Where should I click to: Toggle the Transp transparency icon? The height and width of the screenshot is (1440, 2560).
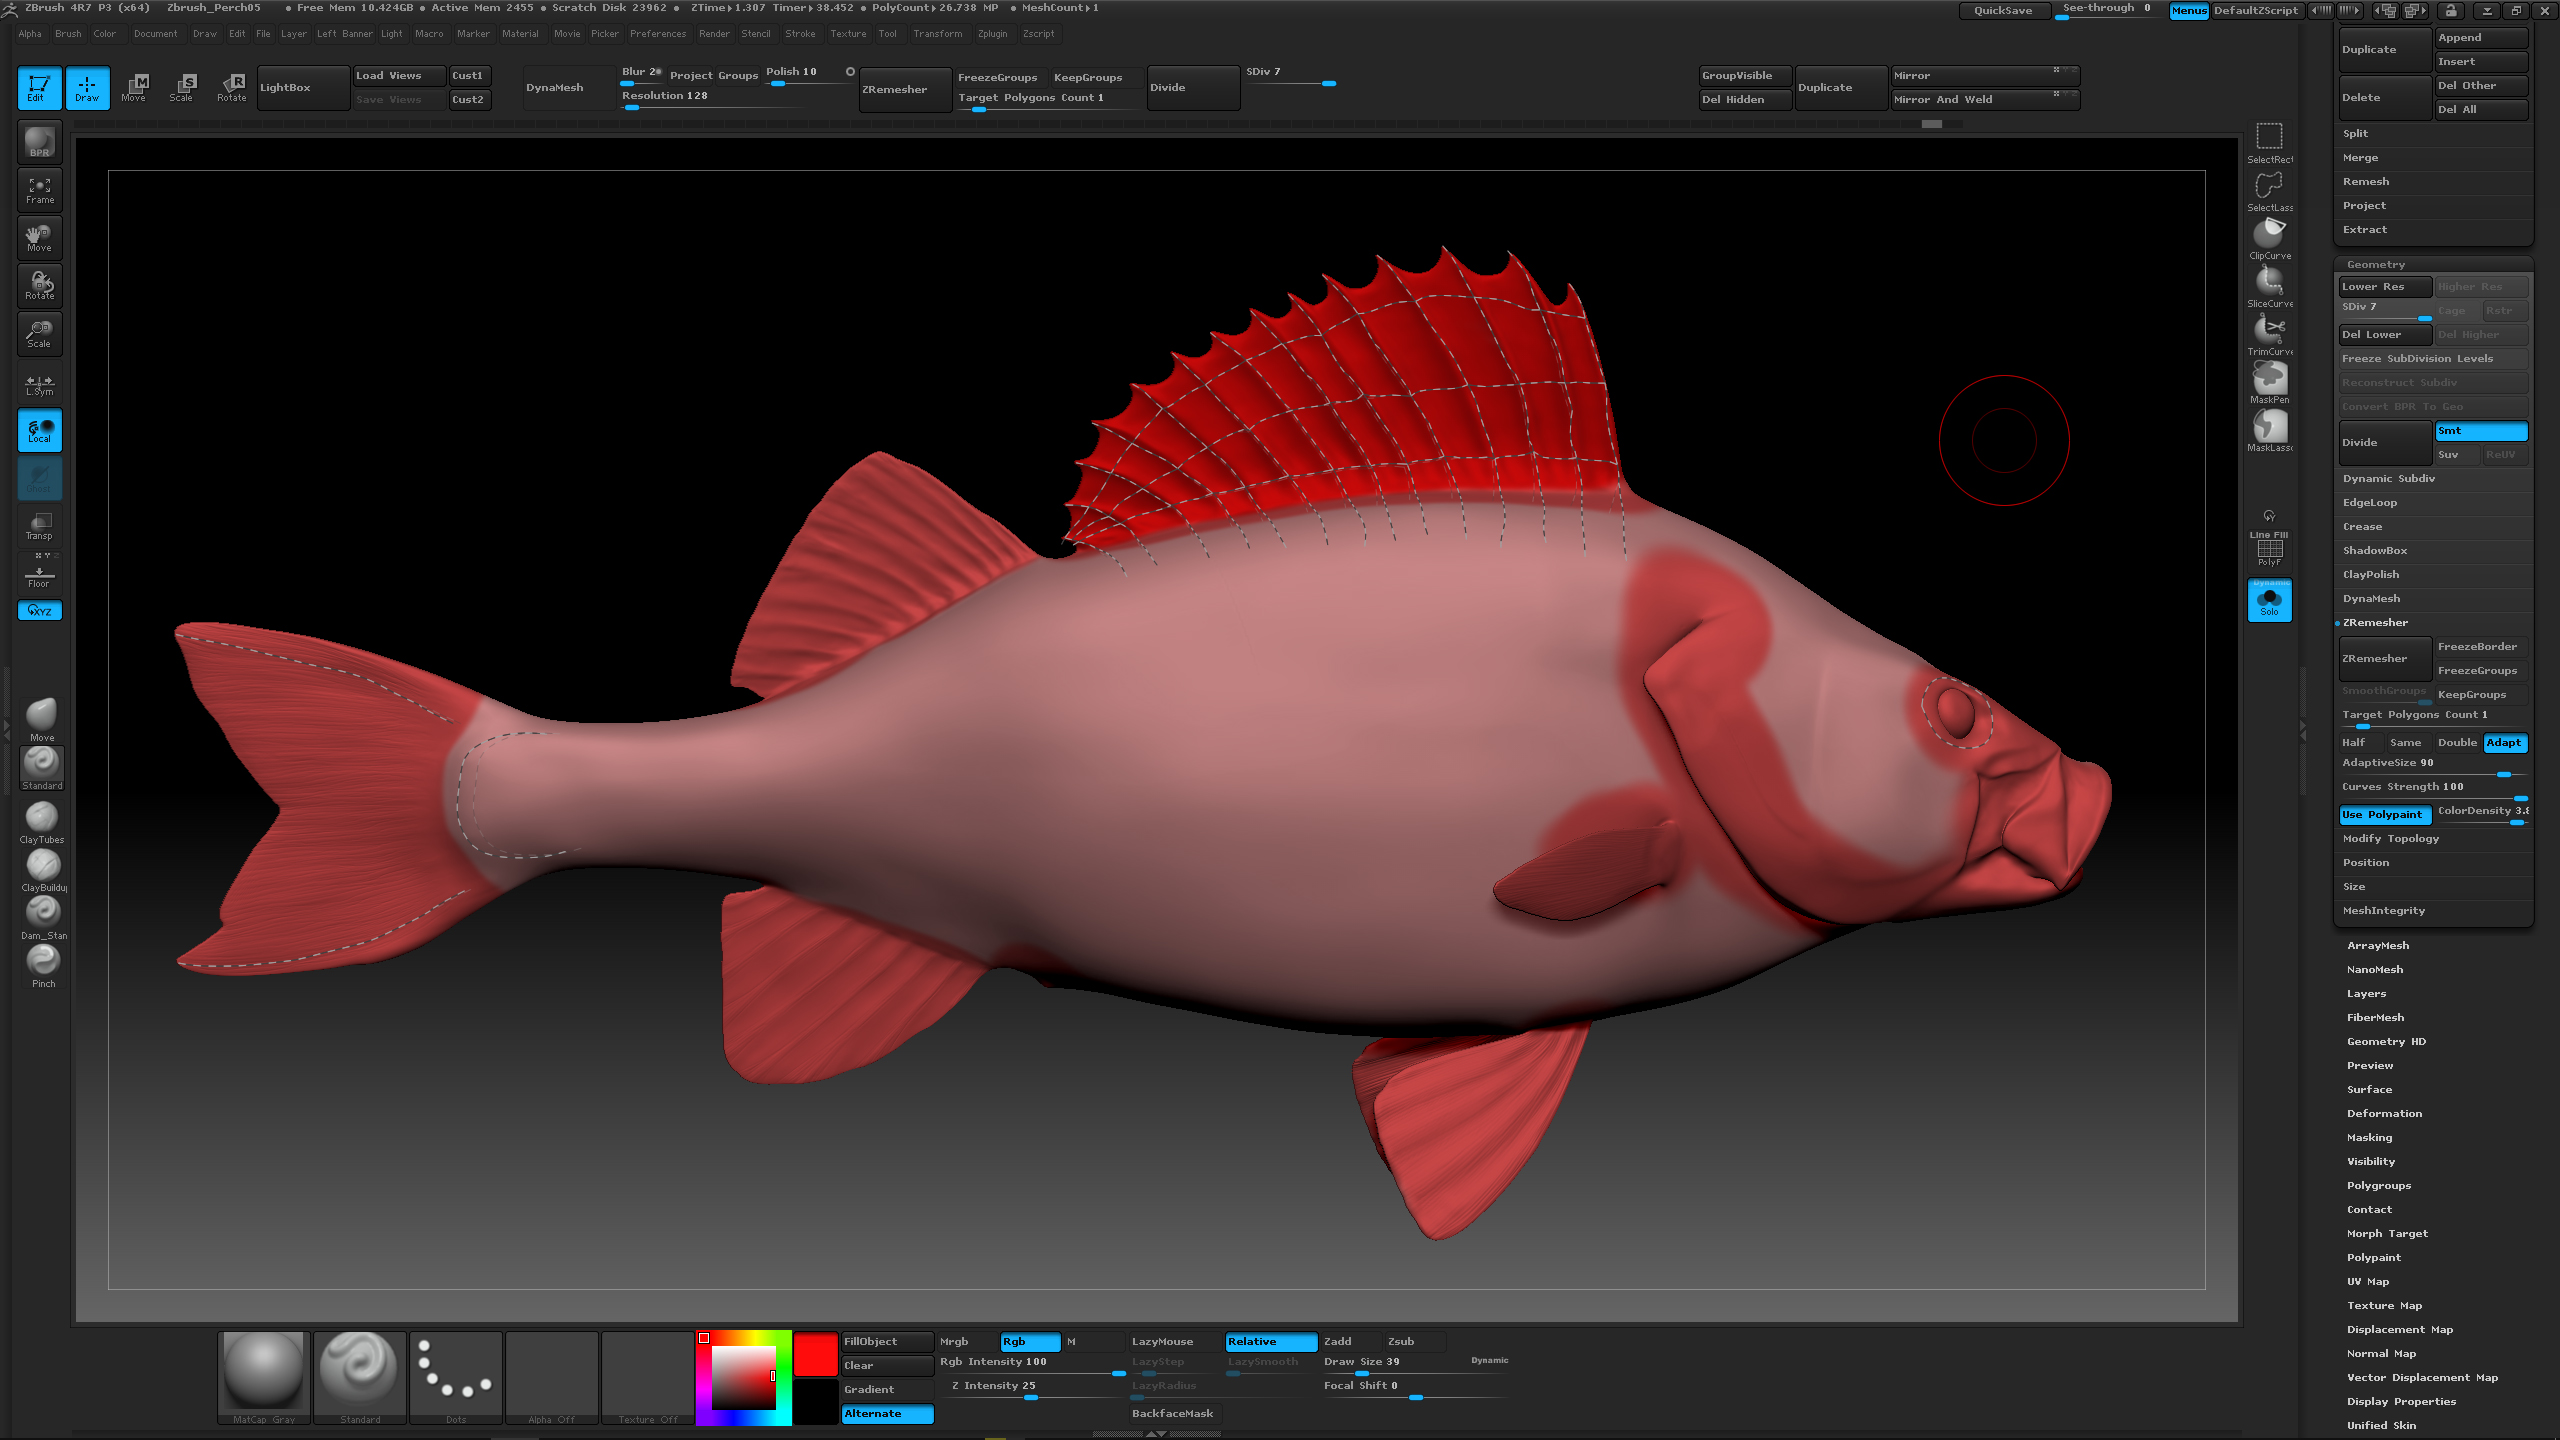[x=40, y=526]
